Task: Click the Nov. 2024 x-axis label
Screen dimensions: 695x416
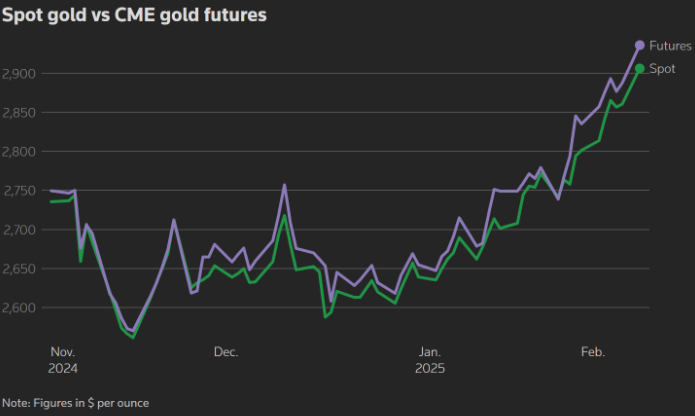Action: (62, 359)
